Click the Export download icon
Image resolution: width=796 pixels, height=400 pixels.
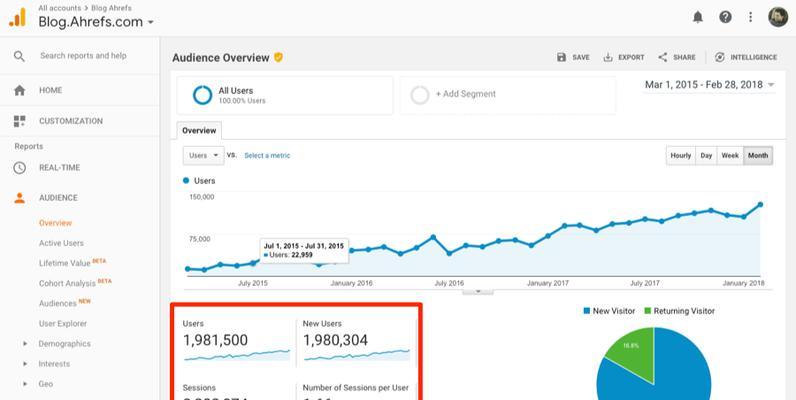pos(608,57)
